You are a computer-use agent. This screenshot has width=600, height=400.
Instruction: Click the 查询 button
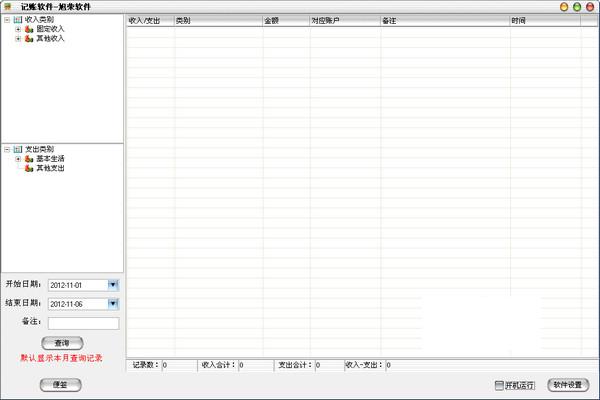point(62,343)
